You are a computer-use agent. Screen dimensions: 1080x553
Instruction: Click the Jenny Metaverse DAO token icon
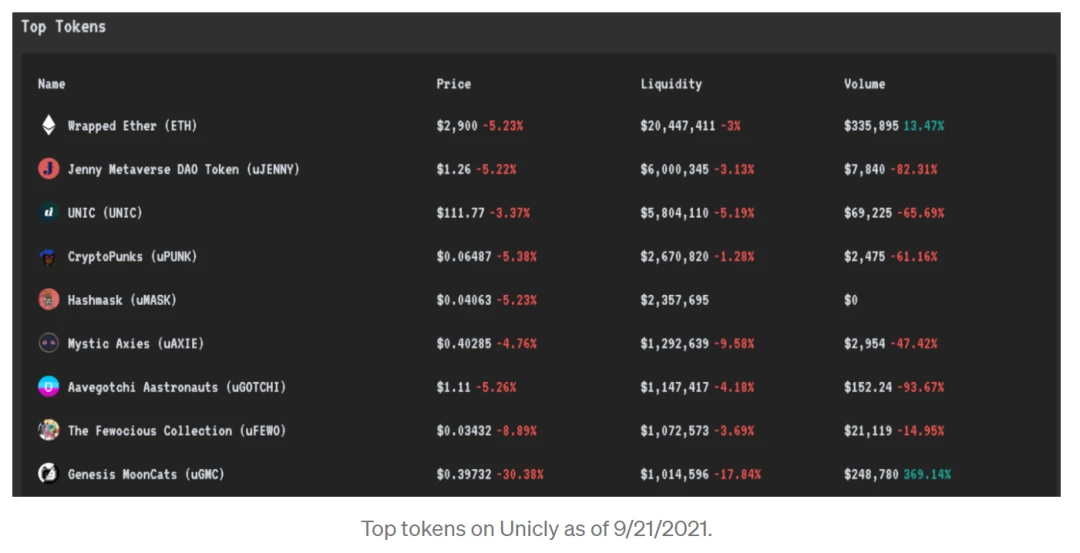click(48, 169)
